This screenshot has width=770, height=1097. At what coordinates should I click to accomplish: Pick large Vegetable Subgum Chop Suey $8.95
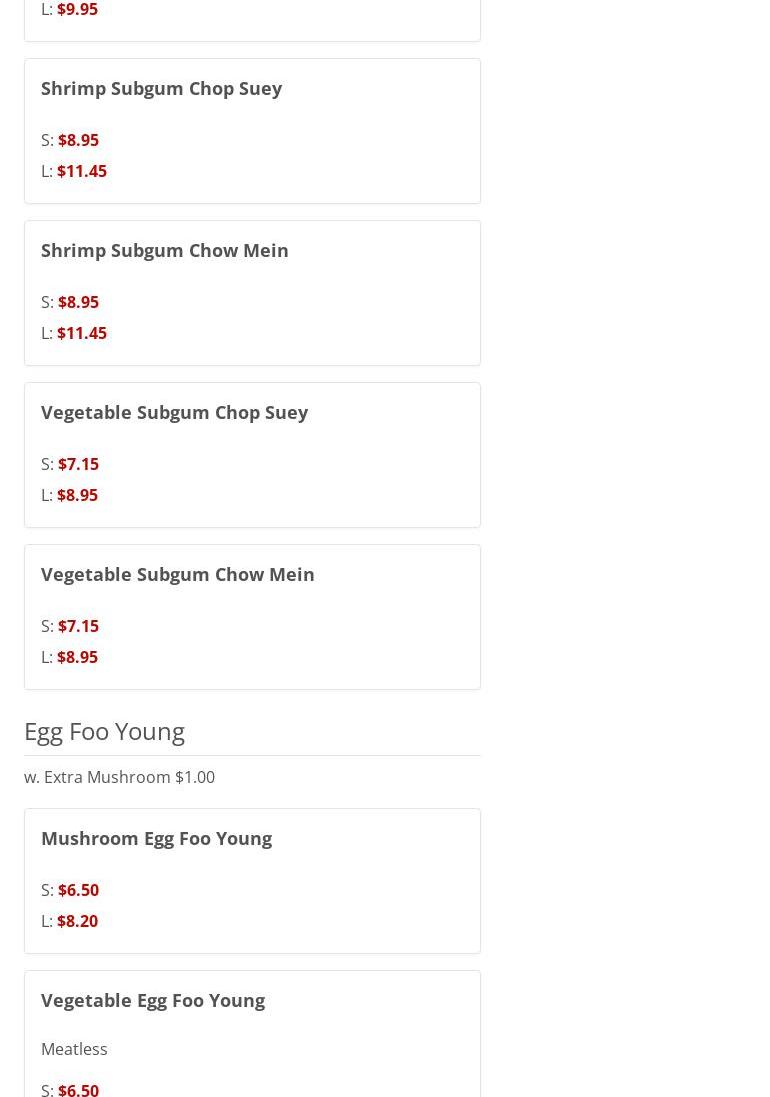(x=77, y=495)
